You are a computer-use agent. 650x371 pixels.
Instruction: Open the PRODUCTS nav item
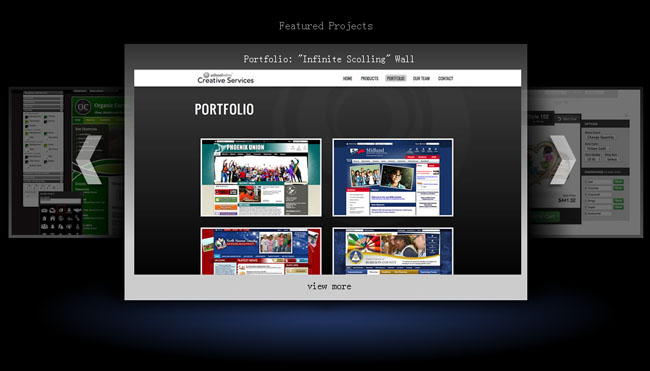(x=369, y=78)
